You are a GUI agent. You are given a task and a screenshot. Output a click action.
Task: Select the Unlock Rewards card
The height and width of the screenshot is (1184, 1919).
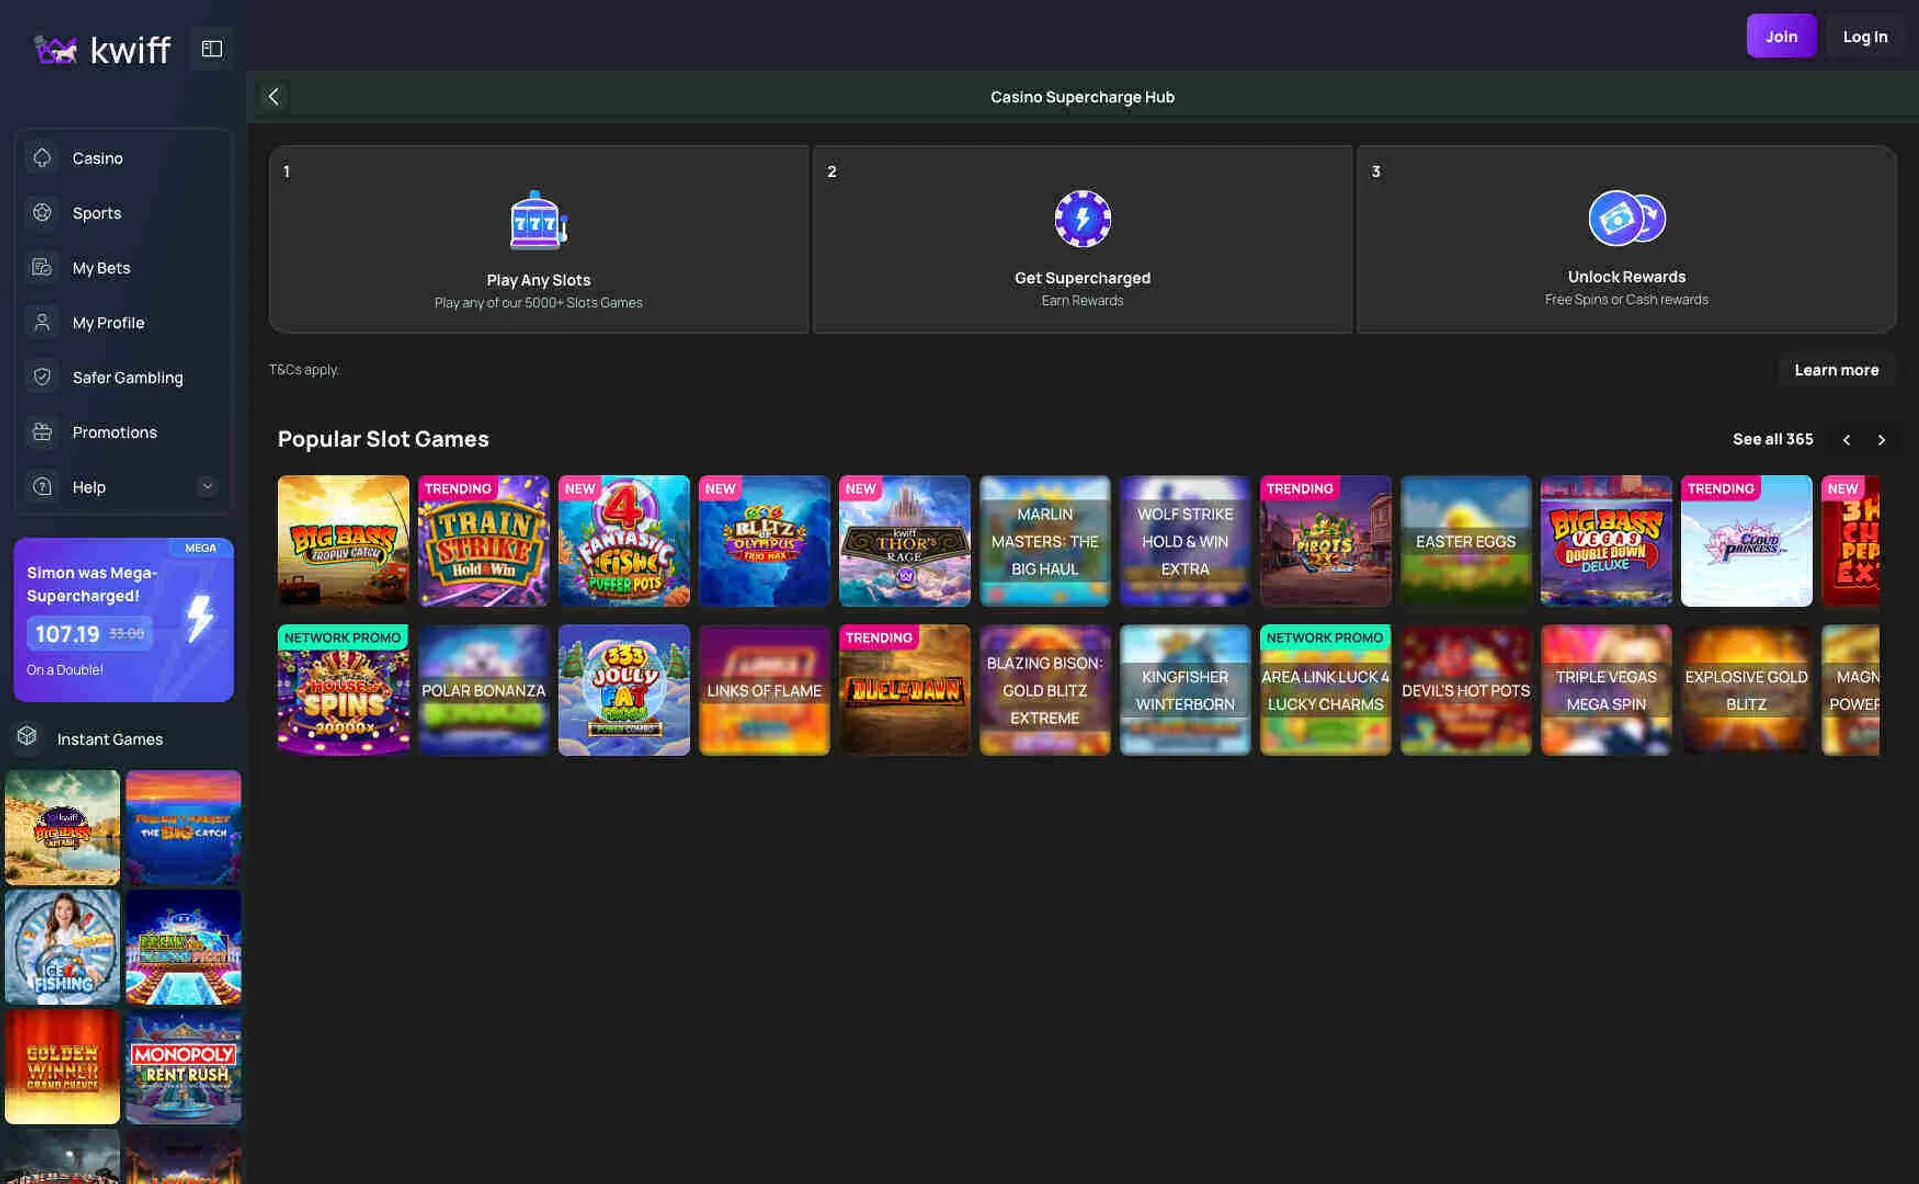pos(1626,239)
